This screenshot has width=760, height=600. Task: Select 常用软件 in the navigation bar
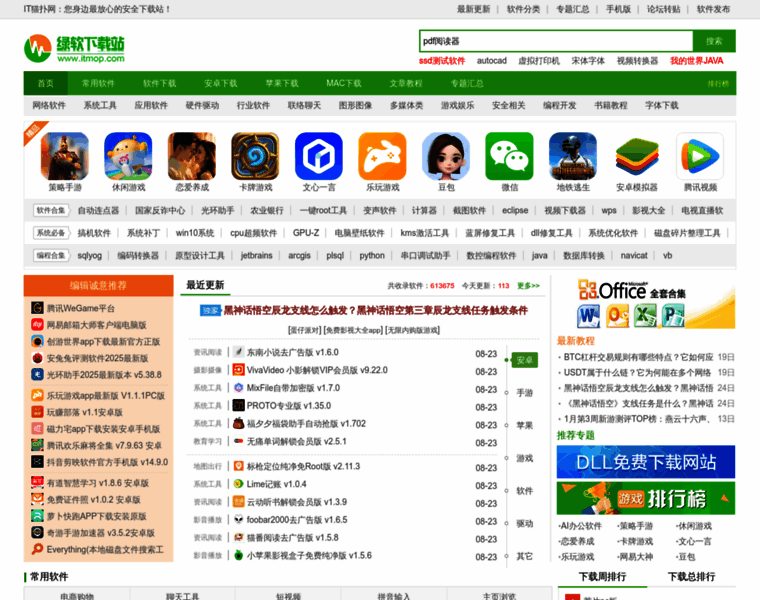pos(98,83)
